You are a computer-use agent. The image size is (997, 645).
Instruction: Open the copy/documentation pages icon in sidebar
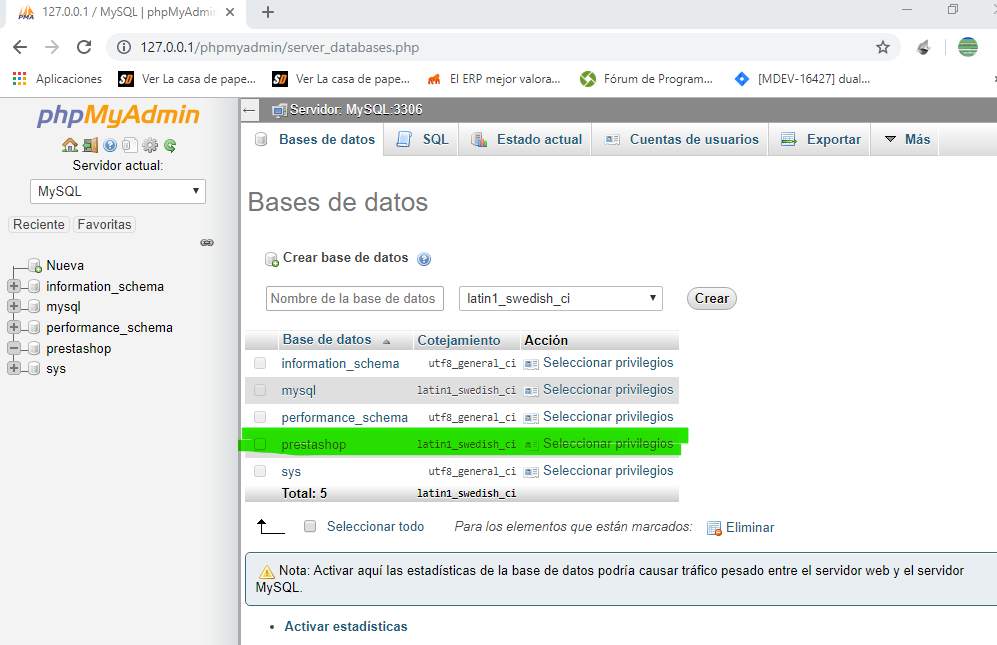point(130,146)
